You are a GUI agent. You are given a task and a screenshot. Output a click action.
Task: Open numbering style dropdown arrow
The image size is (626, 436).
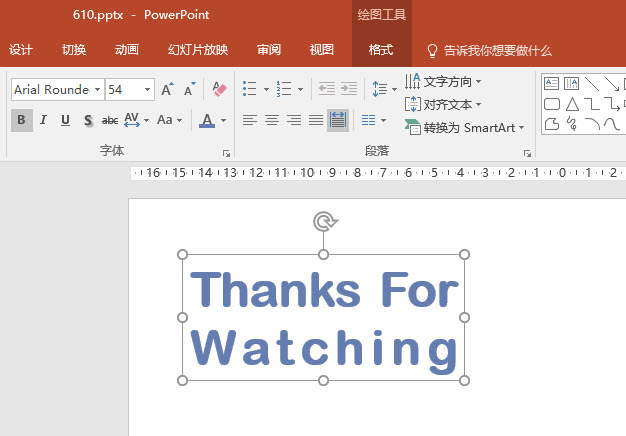(300, 89)
